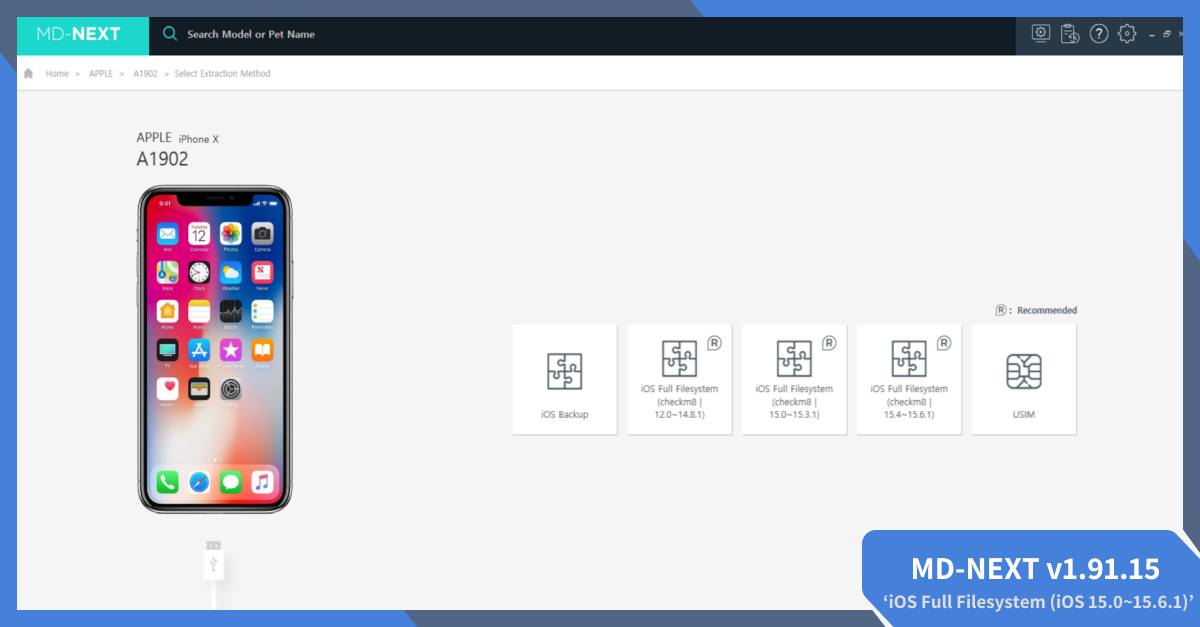Go to A1902 in the breadcrumb

[x=146, y=73]
